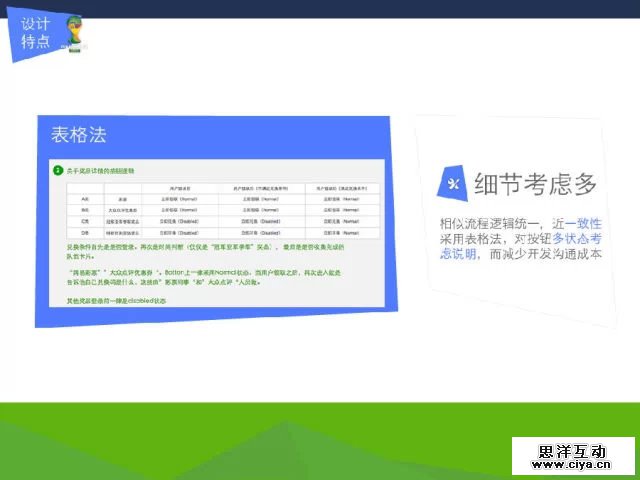Click the table thumbnail inside the blue card
Screen dimensions: 640x480
tap(223, 211)
